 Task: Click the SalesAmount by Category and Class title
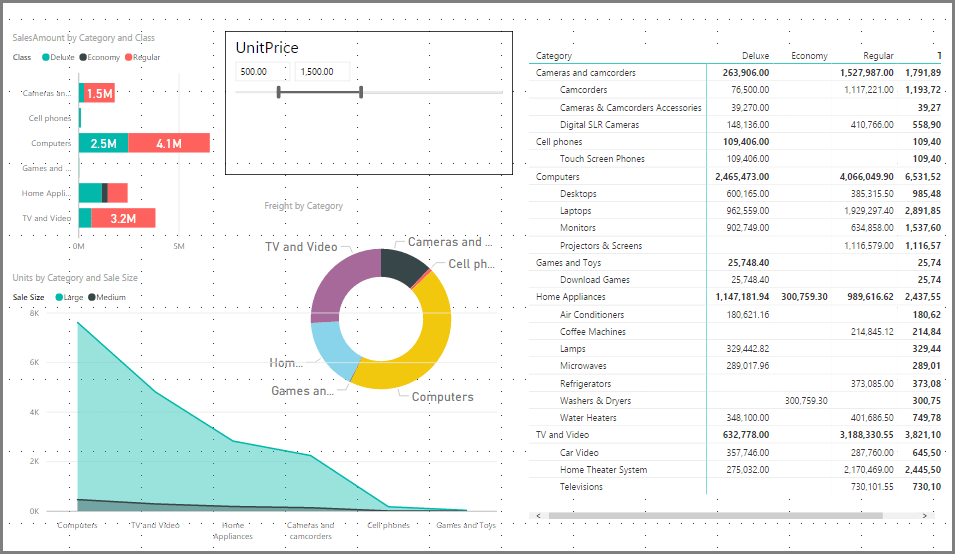pyautogui.click(x=83, y=38)
